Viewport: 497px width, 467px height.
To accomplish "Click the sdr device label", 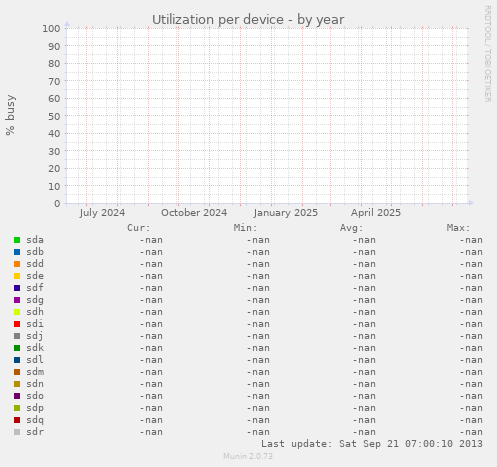I will pos(35,432).
